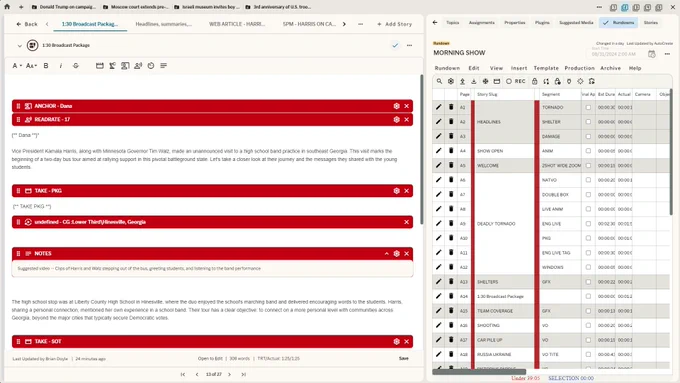Click the upload icon in rundown toolbar

pos(462,81)
